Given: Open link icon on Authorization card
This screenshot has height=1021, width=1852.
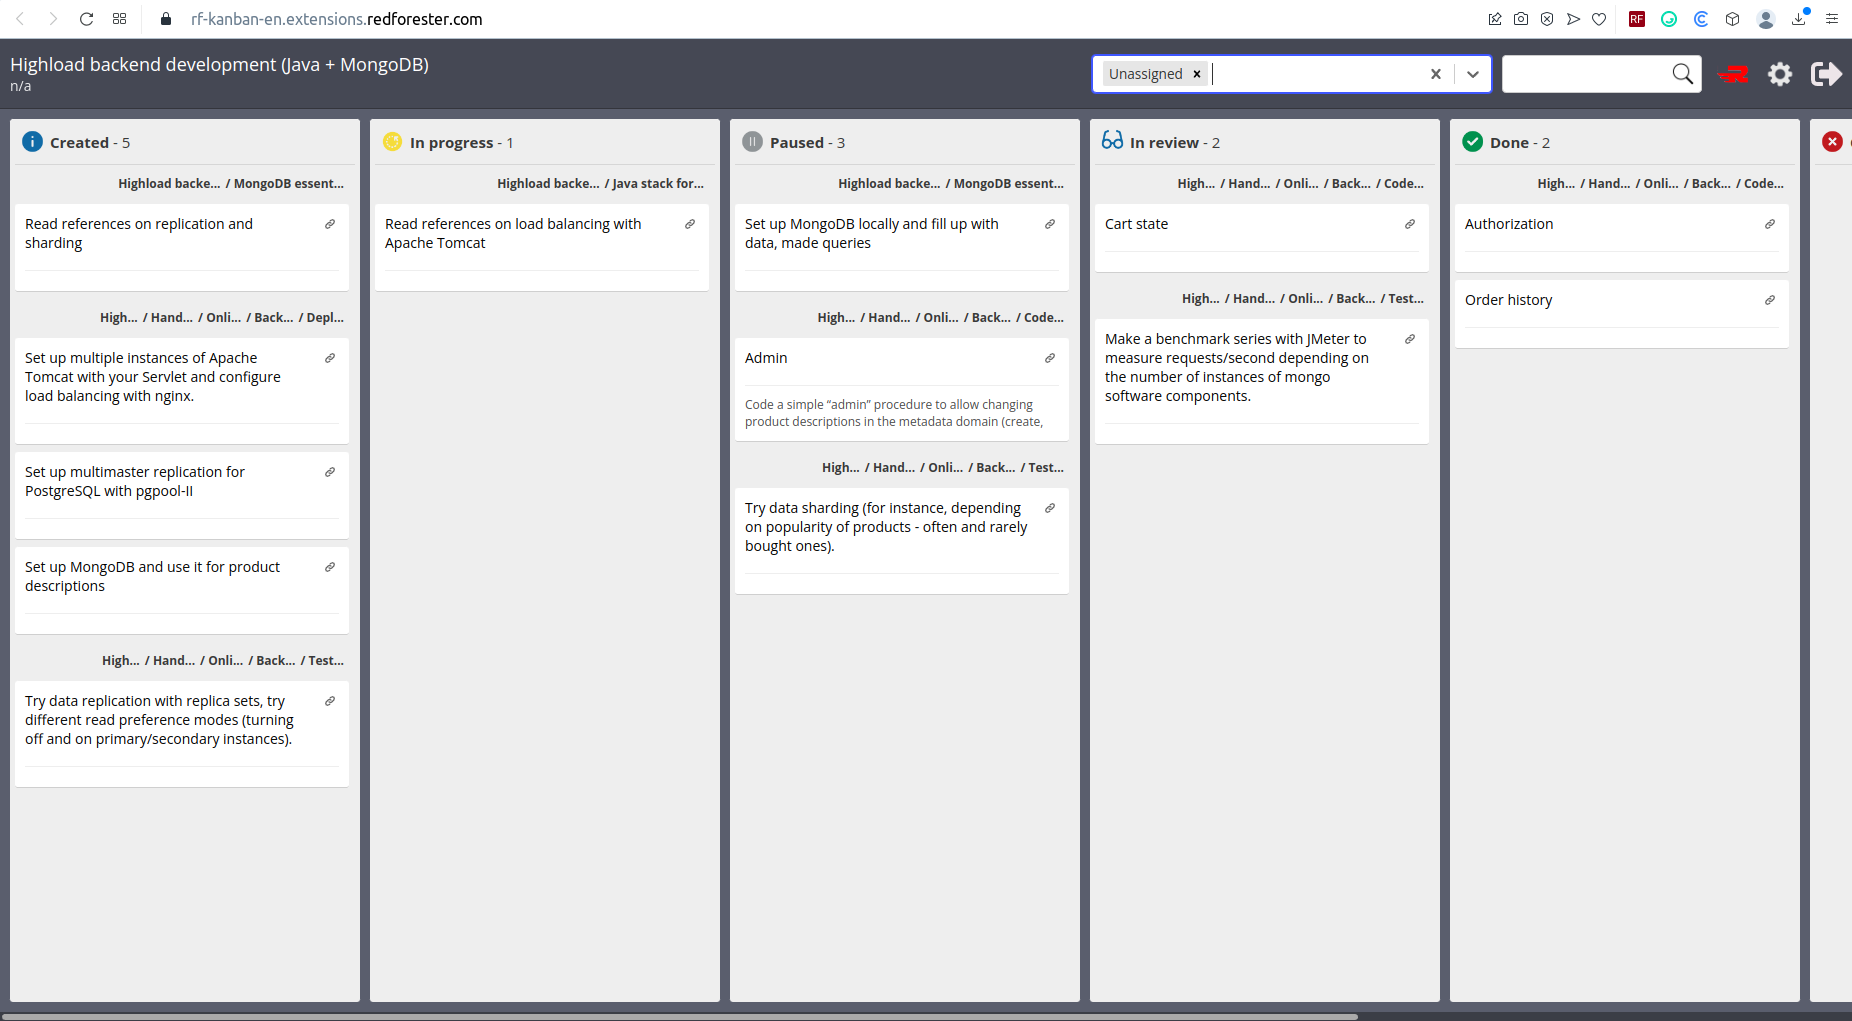Looking at the screenshot, I should coord(1770,224).
